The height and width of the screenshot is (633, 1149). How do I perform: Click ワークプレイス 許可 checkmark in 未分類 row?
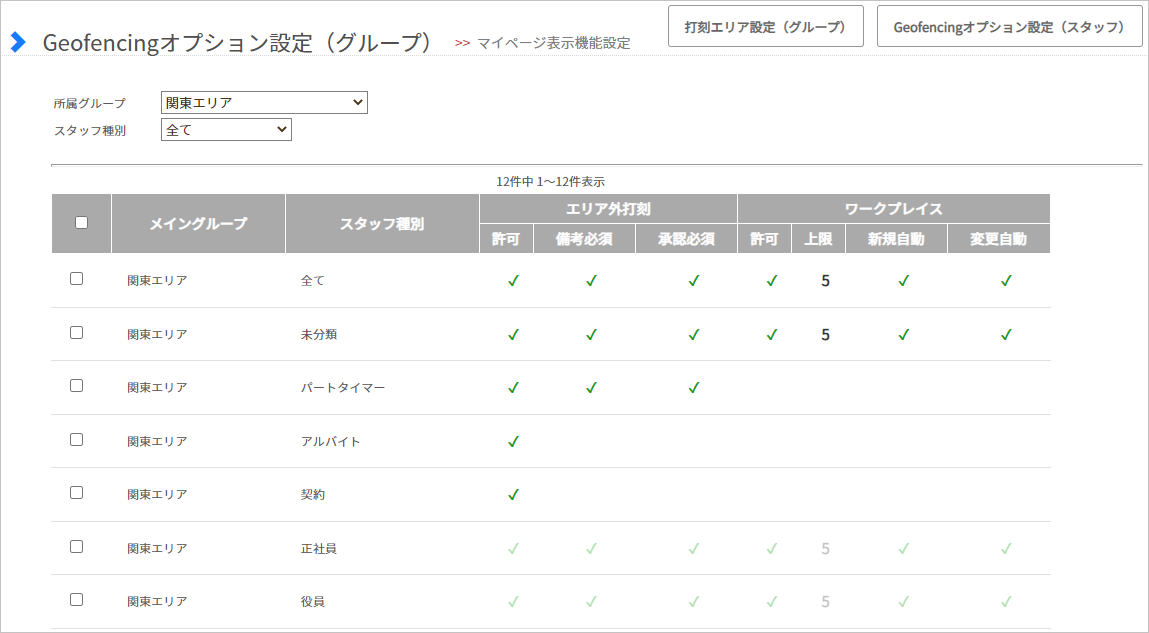pos(772,334)
